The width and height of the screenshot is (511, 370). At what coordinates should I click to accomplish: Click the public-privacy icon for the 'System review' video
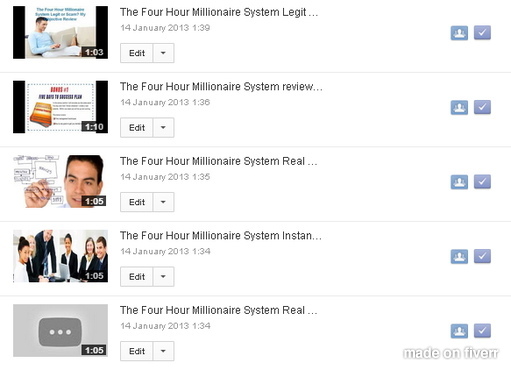point(459,107)
